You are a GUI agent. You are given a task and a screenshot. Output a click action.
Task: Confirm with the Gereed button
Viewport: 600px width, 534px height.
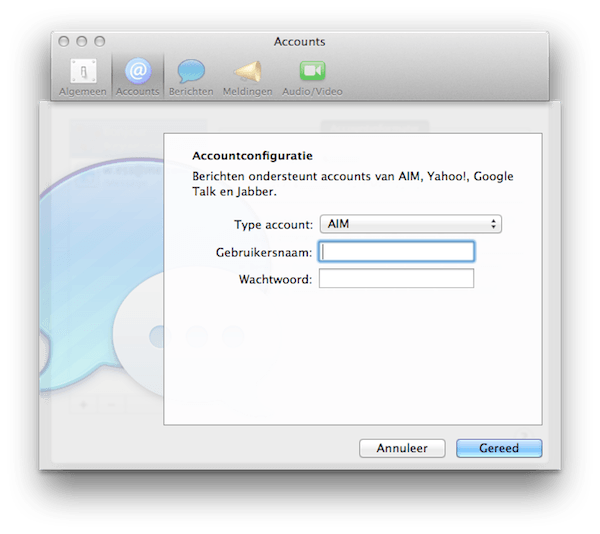point(499,448)
